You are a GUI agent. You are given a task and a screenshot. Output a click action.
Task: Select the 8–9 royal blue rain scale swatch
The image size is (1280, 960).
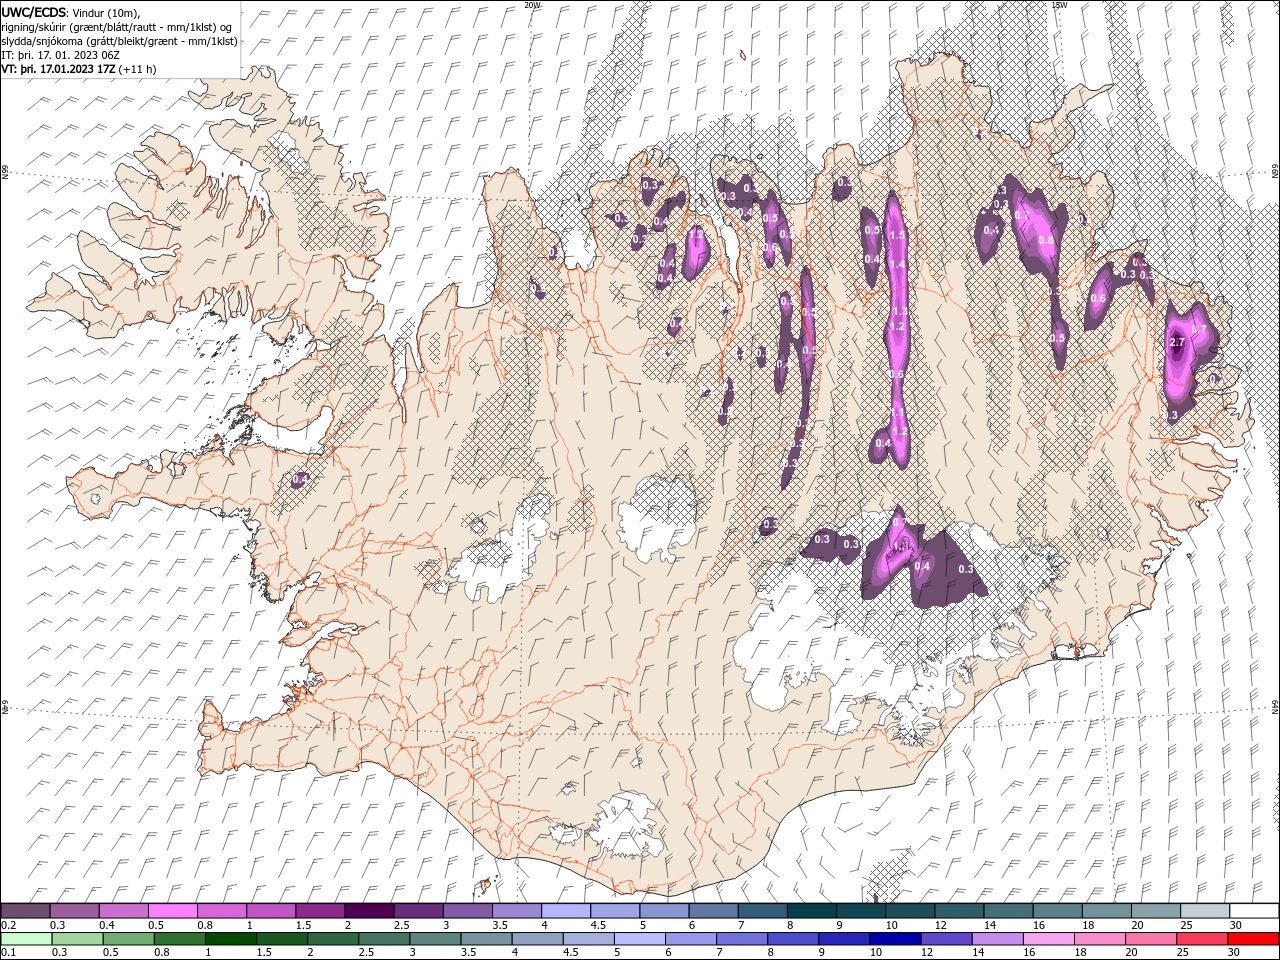point(792,939)
